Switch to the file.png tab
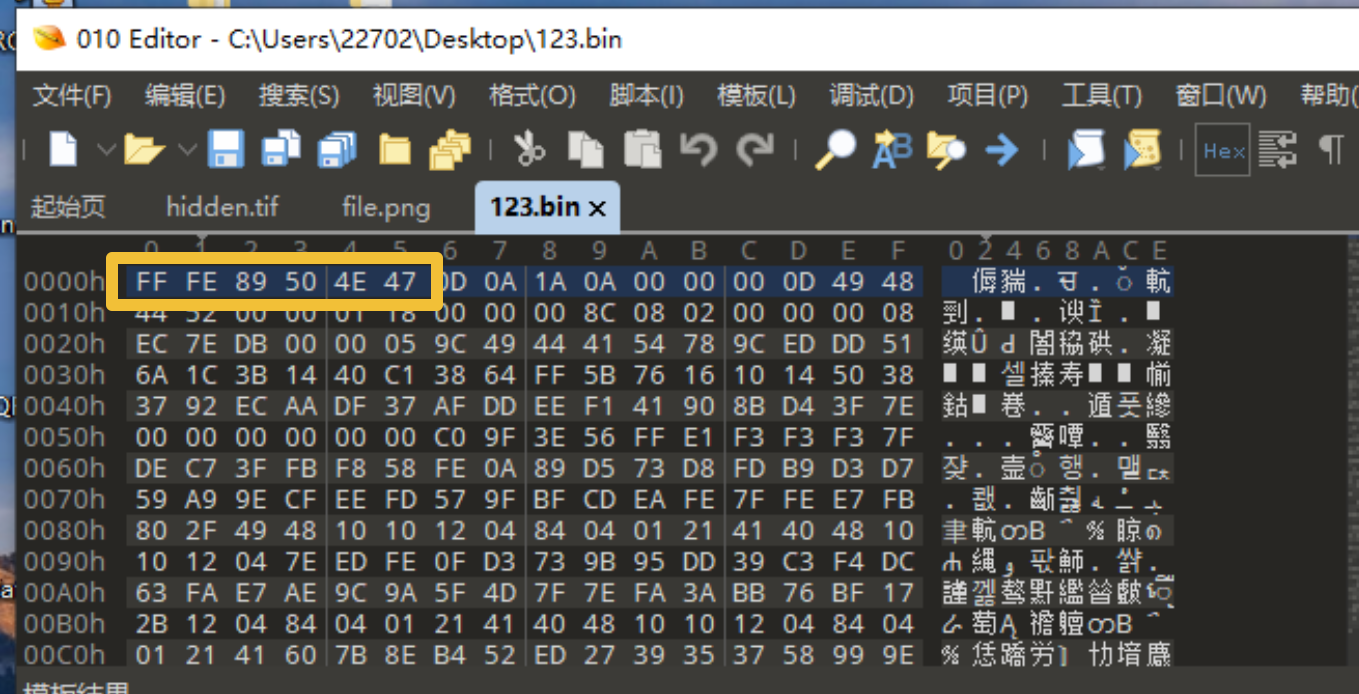This screenshot has width=1359, height=694. point(386,207)
